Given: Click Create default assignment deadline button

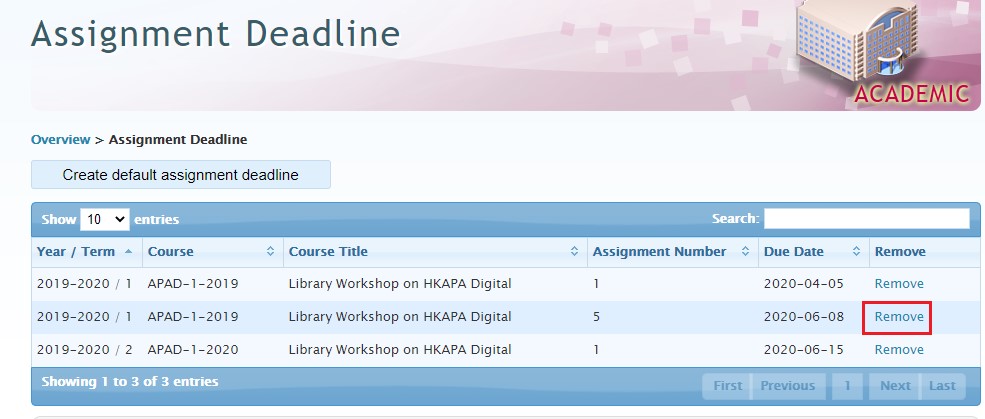Looking at the screenshot, I should tap(180, 175).
